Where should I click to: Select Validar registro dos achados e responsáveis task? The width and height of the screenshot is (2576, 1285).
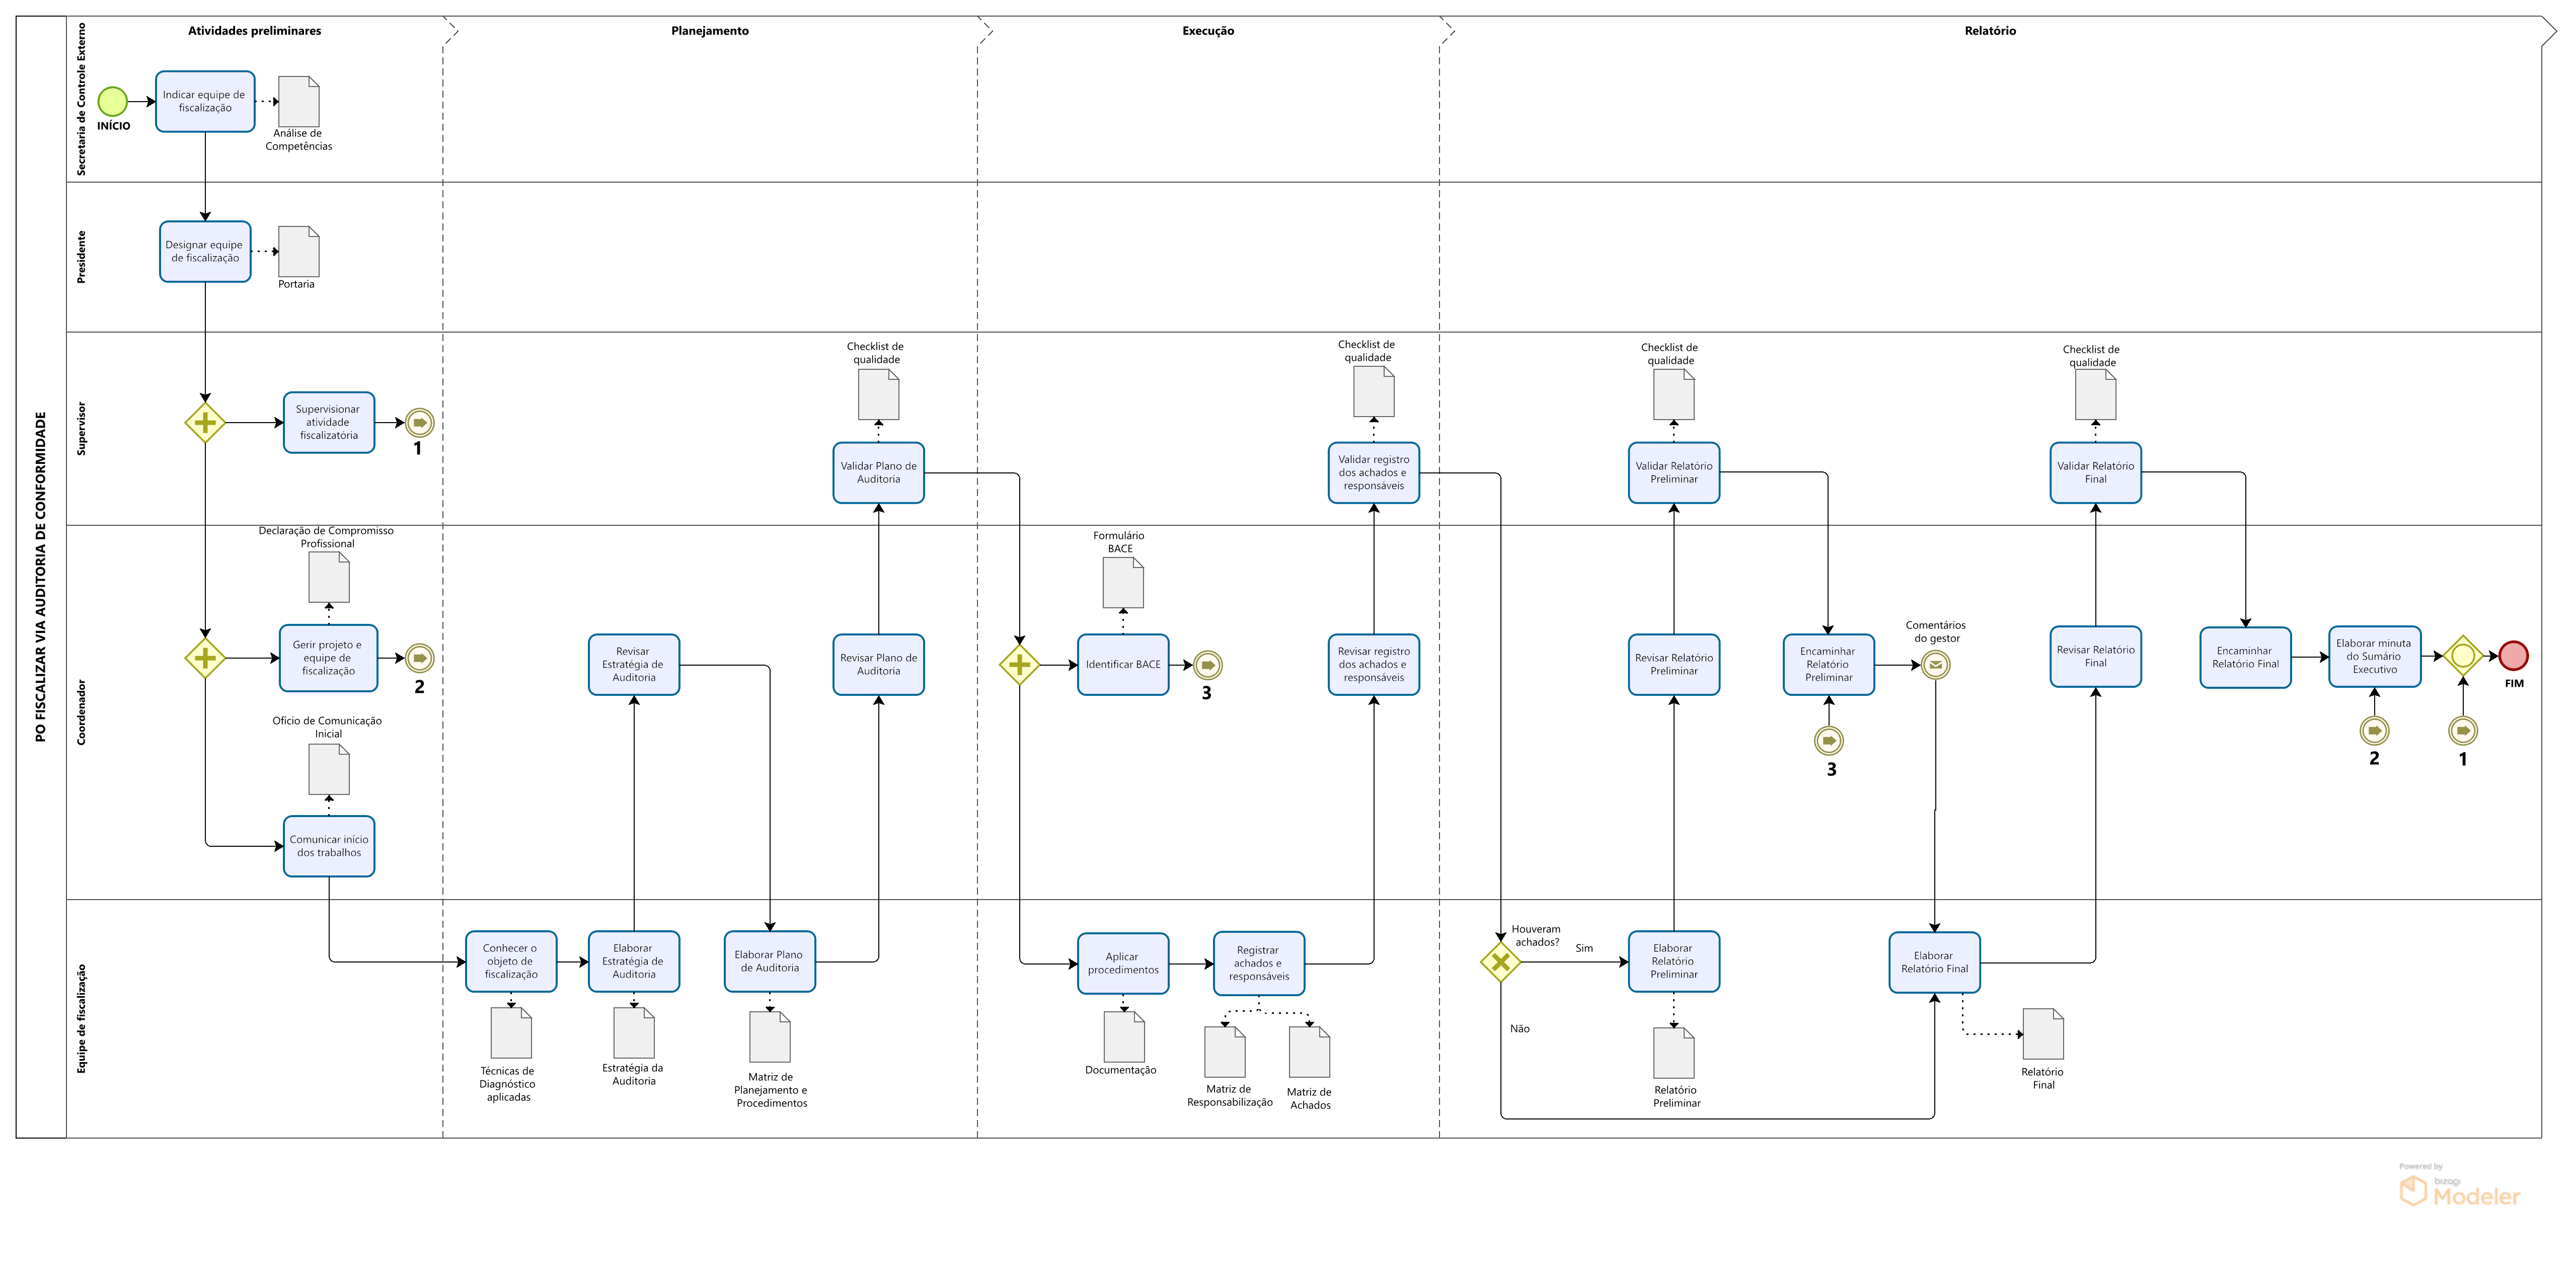1374,473
